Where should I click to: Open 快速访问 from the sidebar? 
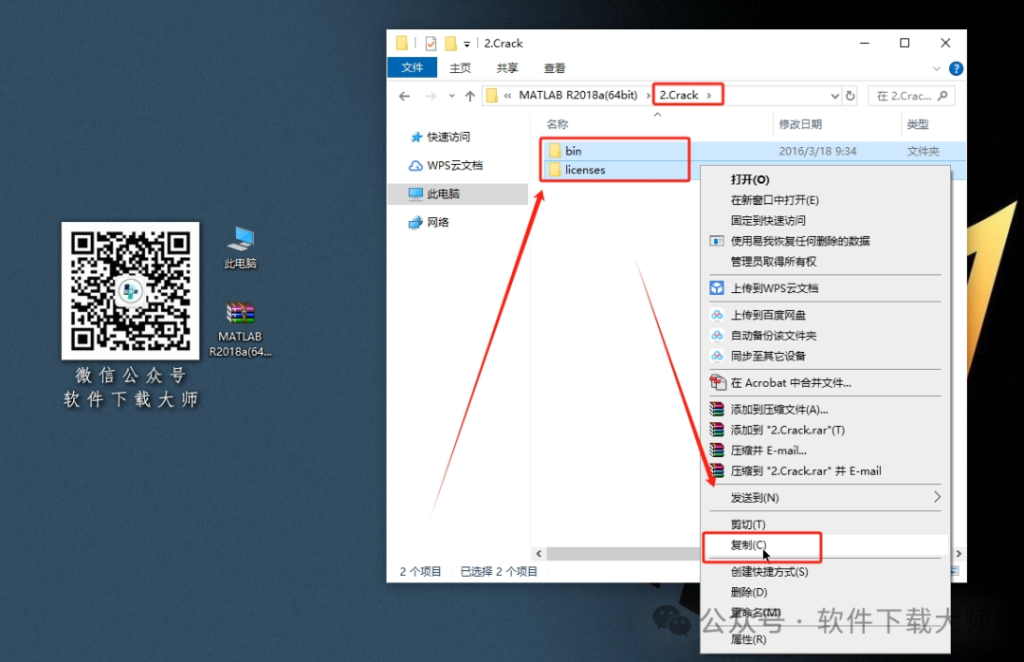tap(446, 137)
